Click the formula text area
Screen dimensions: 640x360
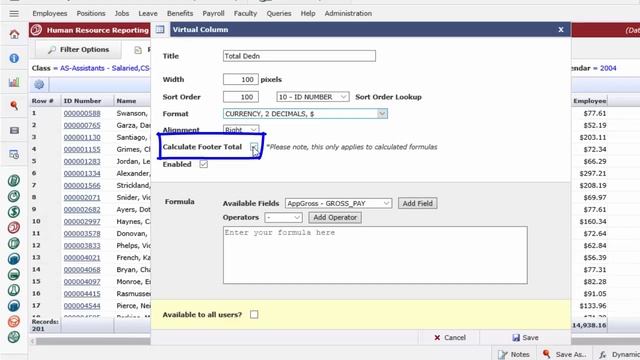pos(375,255)
